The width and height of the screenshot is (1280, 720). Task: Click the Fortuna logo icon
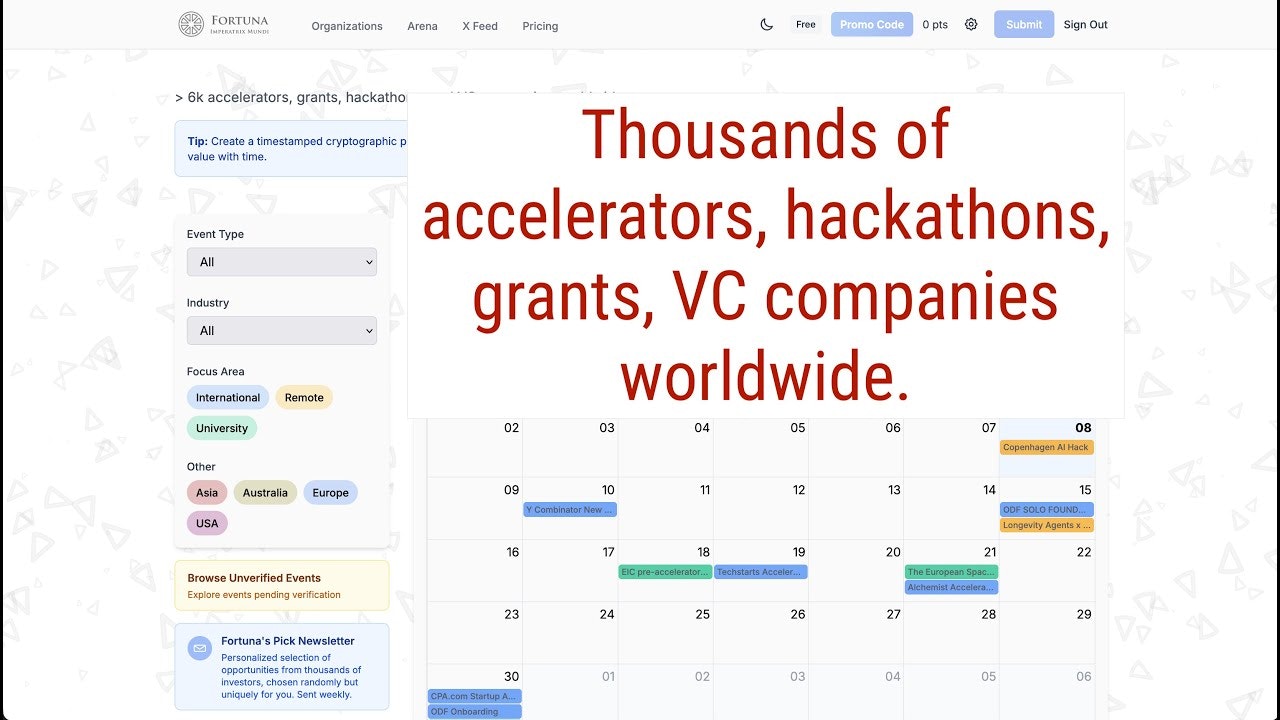(x=191, y=25)
